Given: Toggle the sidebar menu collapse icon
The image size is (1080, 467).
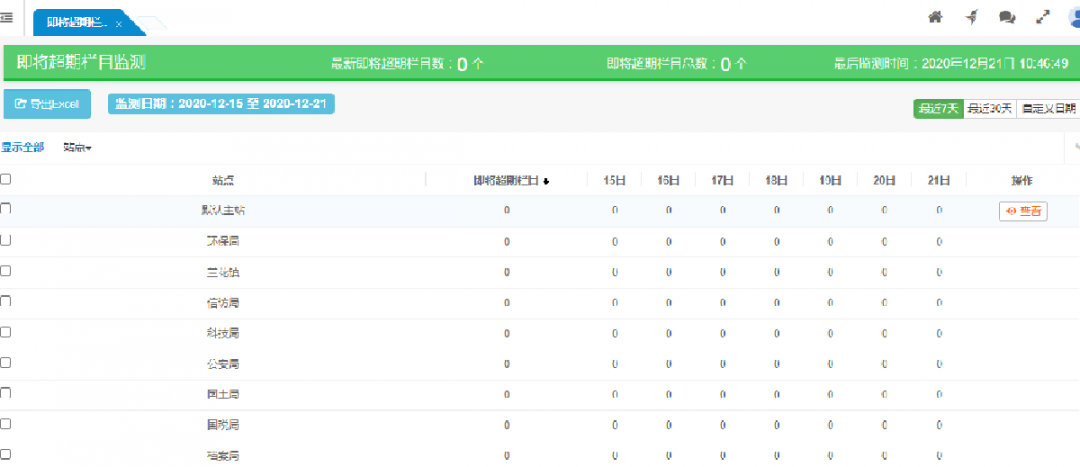Looking at the screenshot, I should [x=7, y=18].
